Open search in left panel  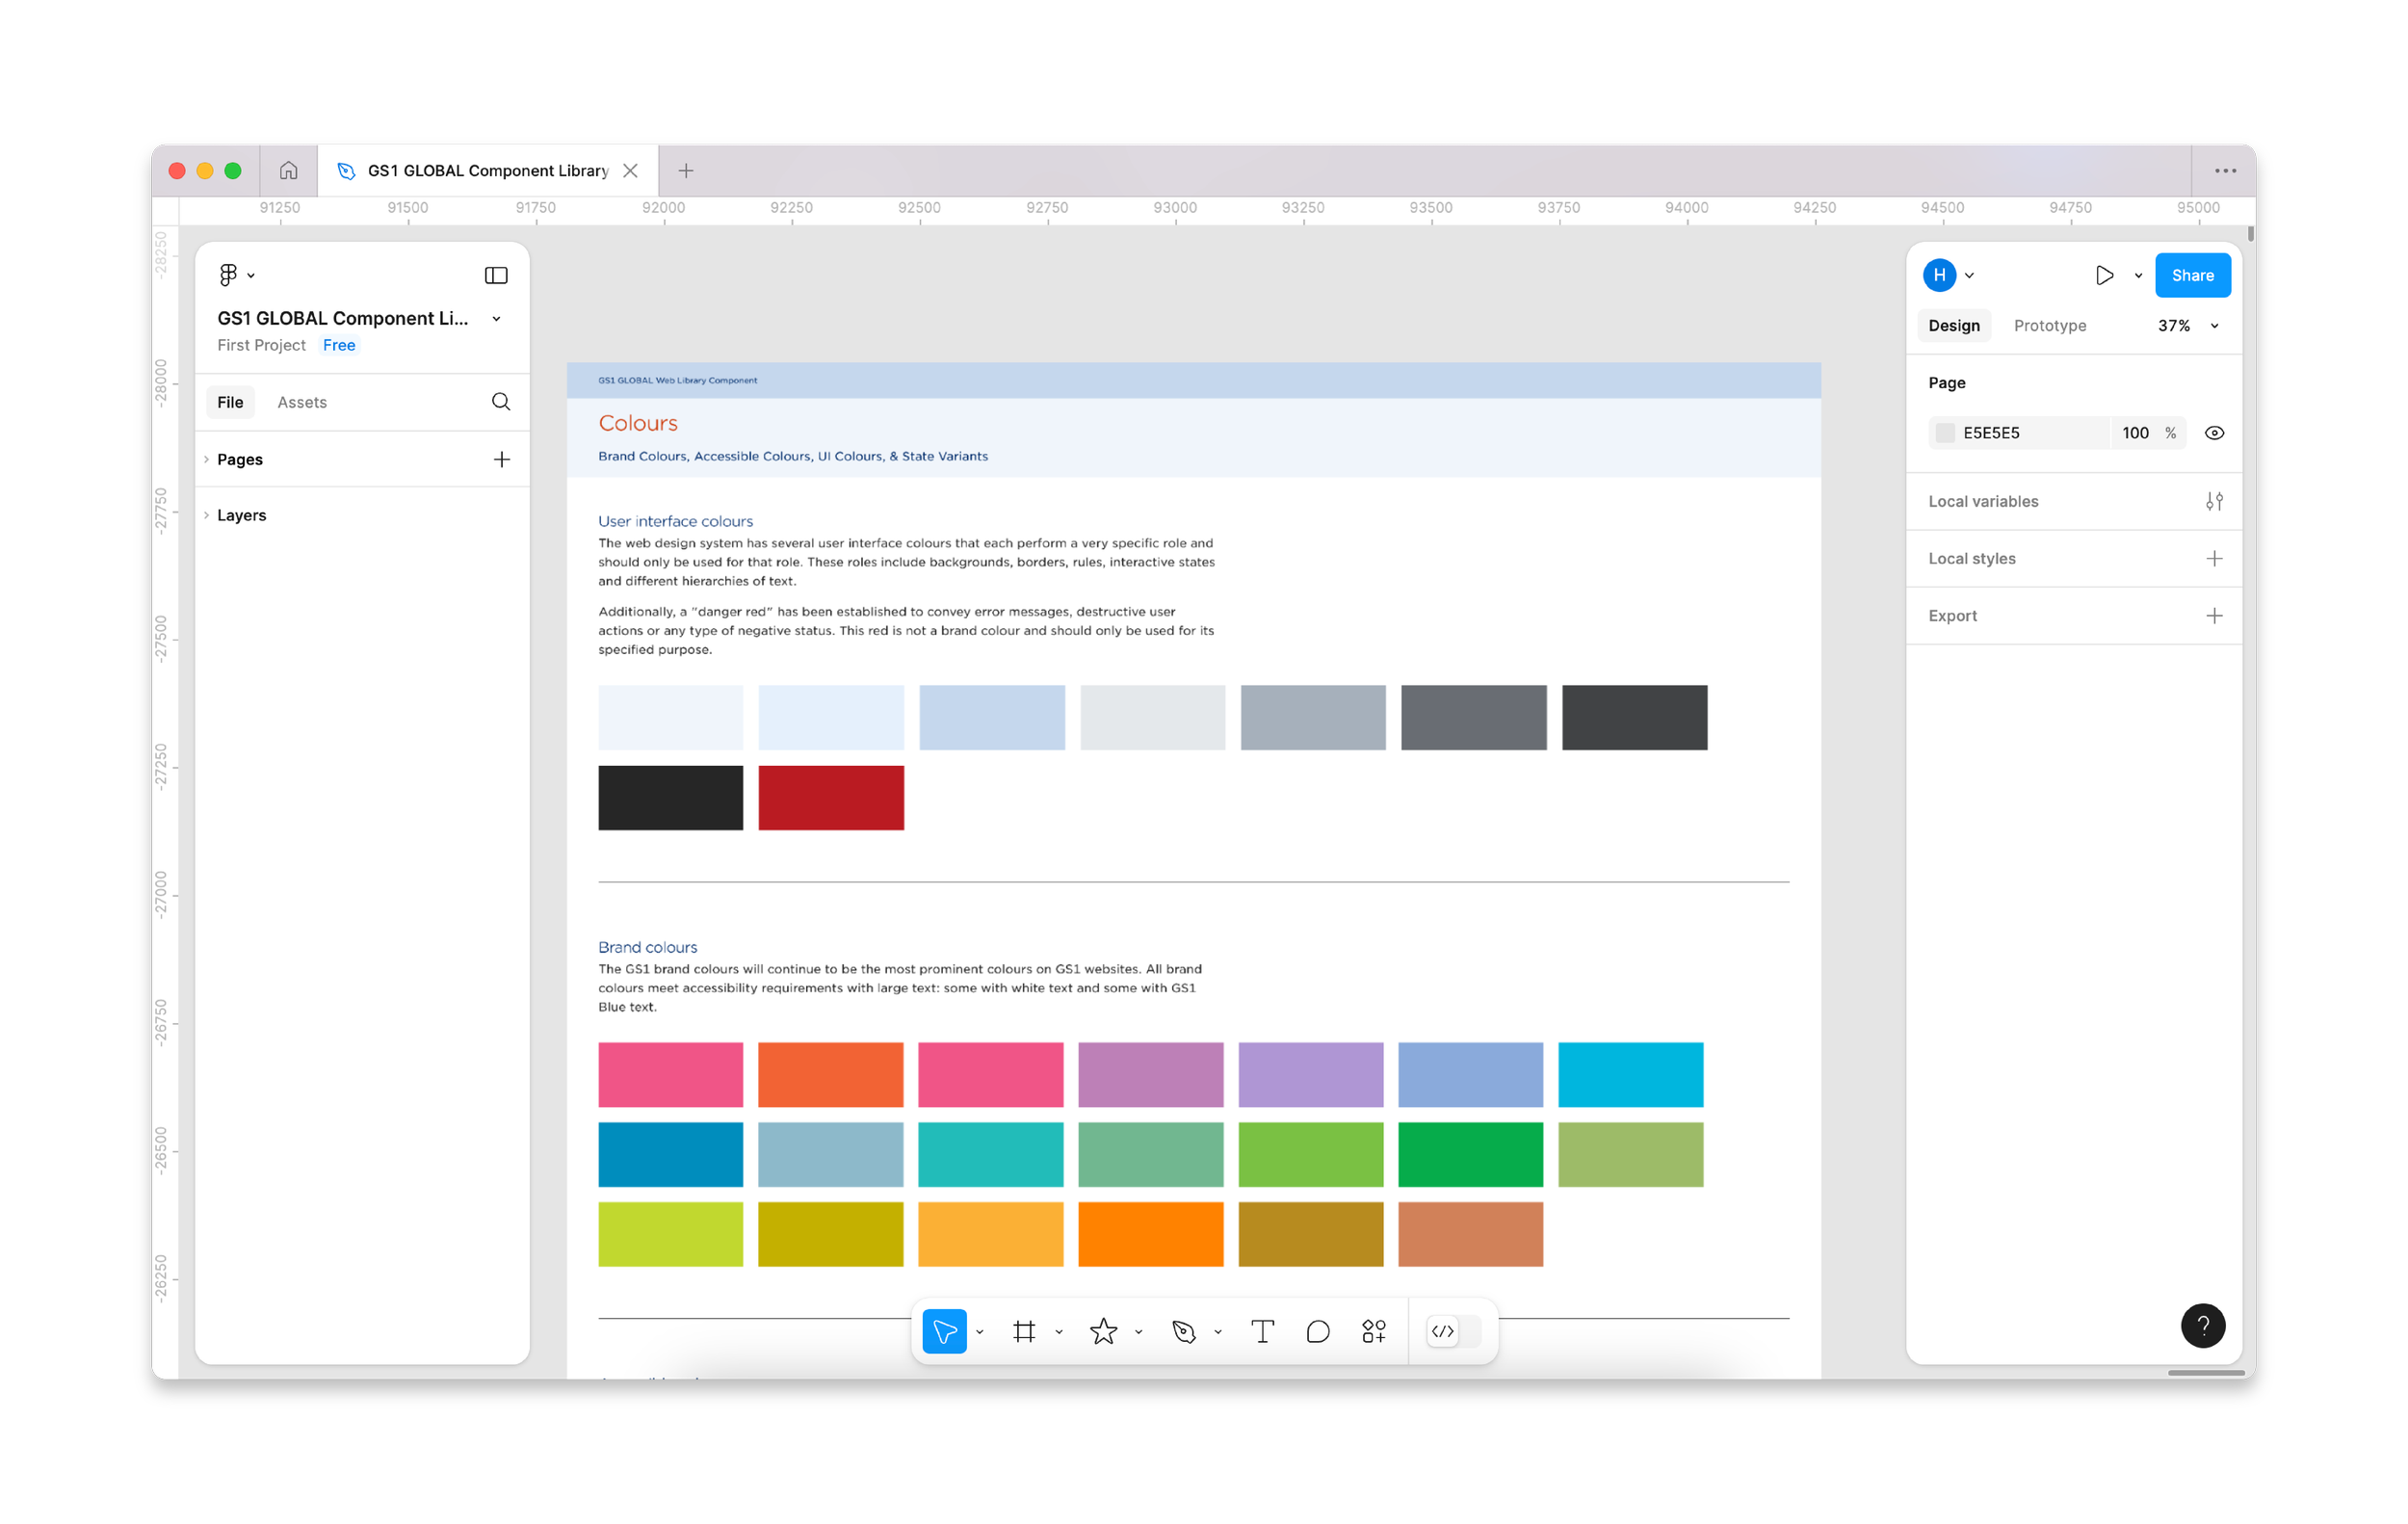(501, 402)
